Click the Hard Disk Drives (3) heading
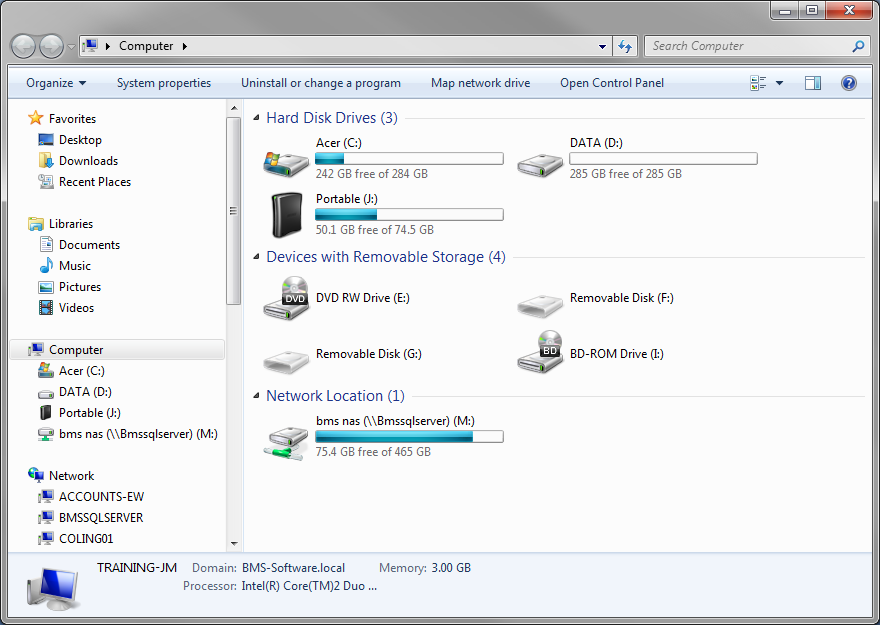Screen dimensions: 880x625 click(x=332, y=118)
